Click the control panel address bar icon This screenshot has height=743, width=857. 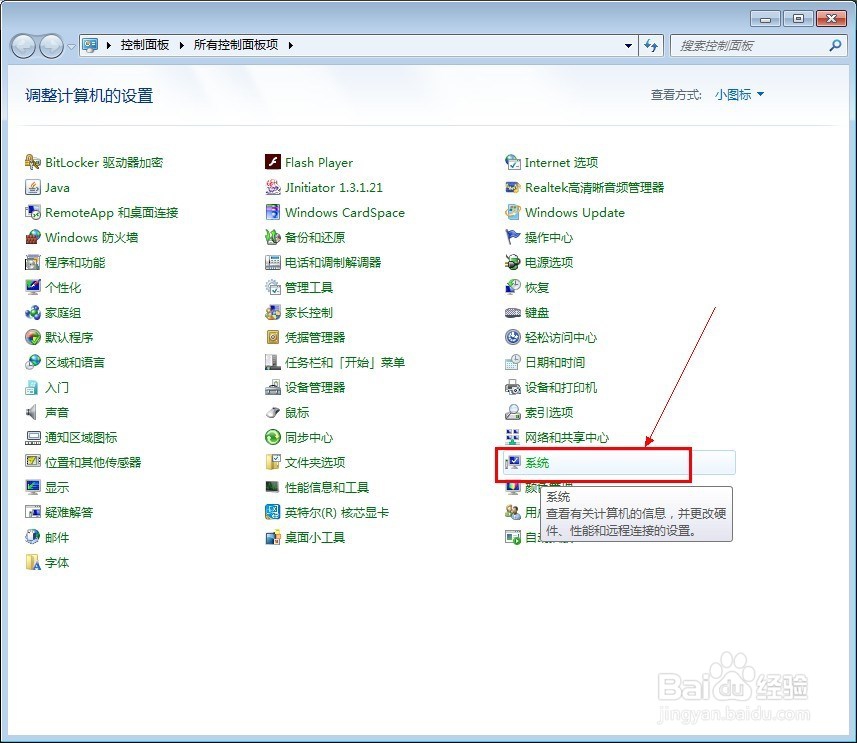coord(90,45)
